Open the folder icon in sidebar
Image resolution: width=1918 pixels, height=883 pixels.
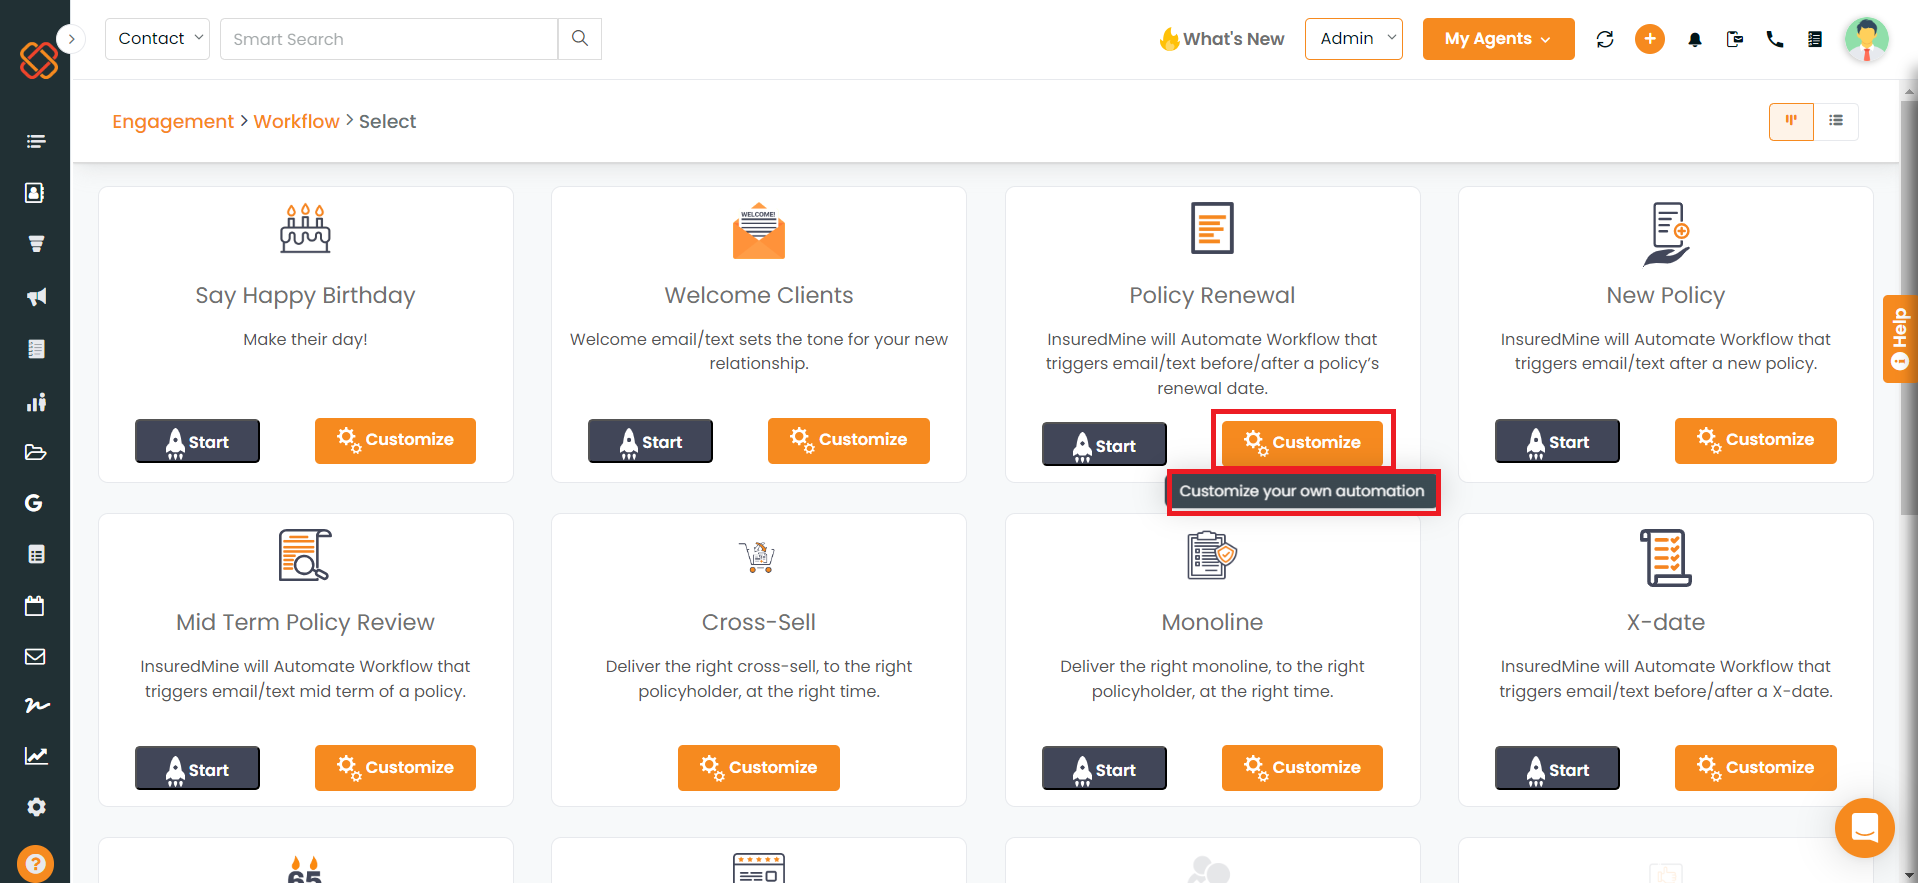36,452
